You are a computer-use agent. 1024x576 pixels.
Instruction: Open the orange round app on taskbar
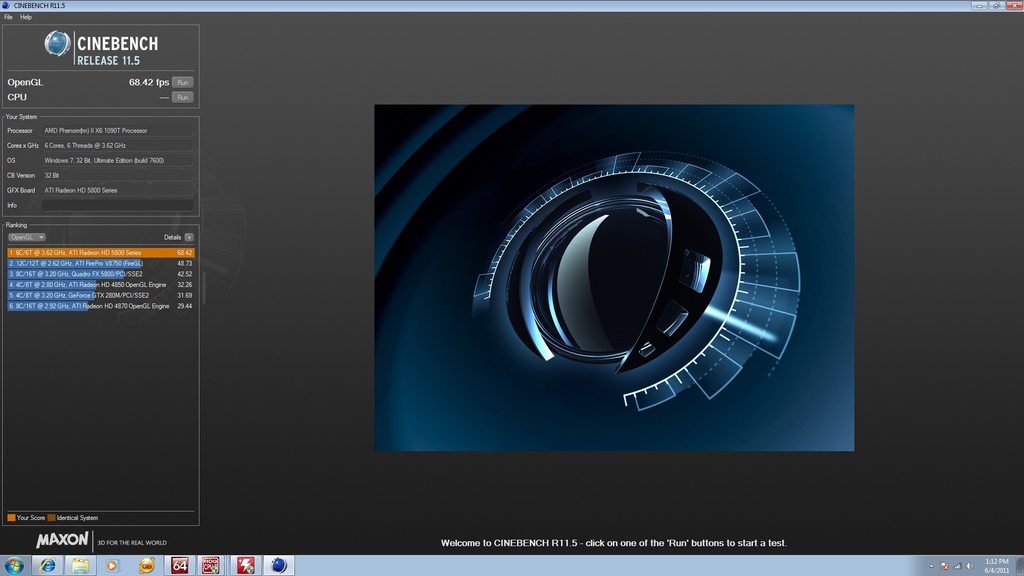click(x=146, y=566)
